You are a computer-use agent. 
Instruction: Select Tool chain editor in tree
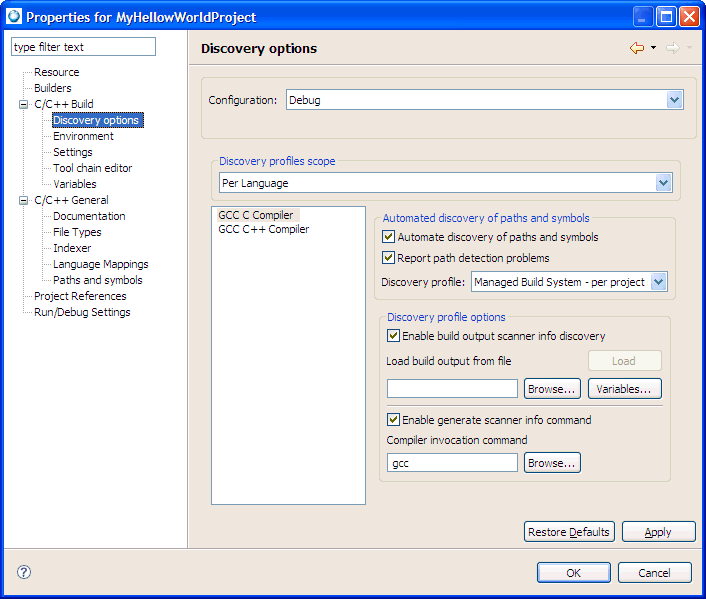(x=92, y=168)
